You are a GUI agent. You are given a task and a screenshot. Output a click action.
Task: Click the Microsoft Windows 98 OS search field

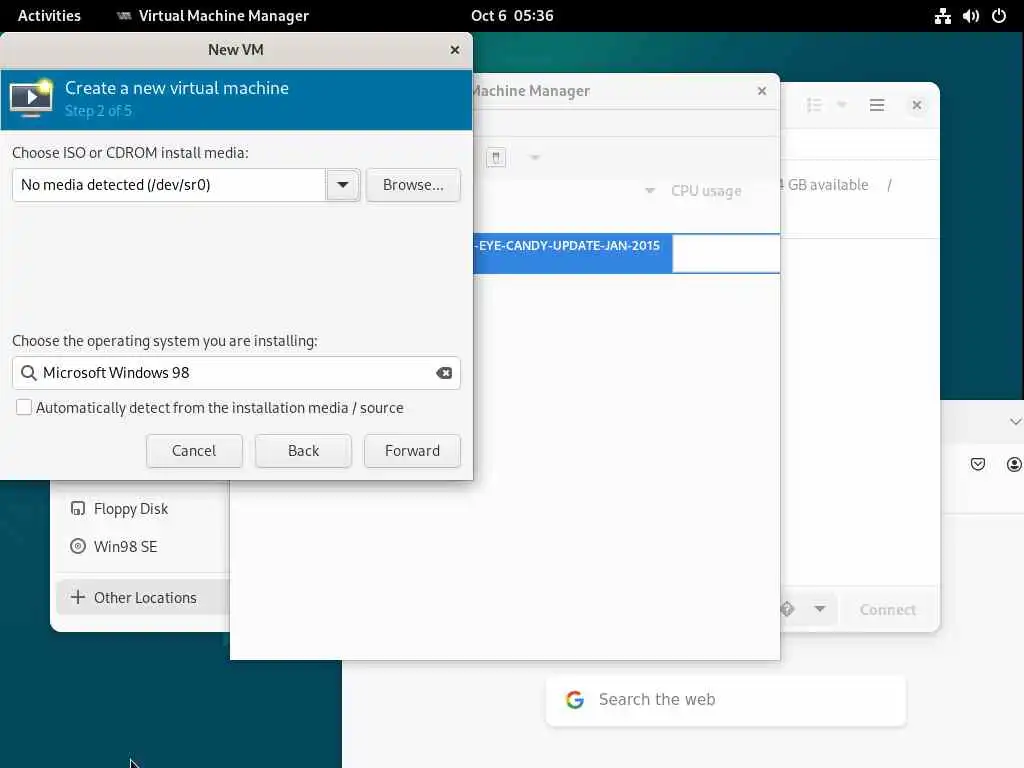pyautogui.click(x=236, y=373)
